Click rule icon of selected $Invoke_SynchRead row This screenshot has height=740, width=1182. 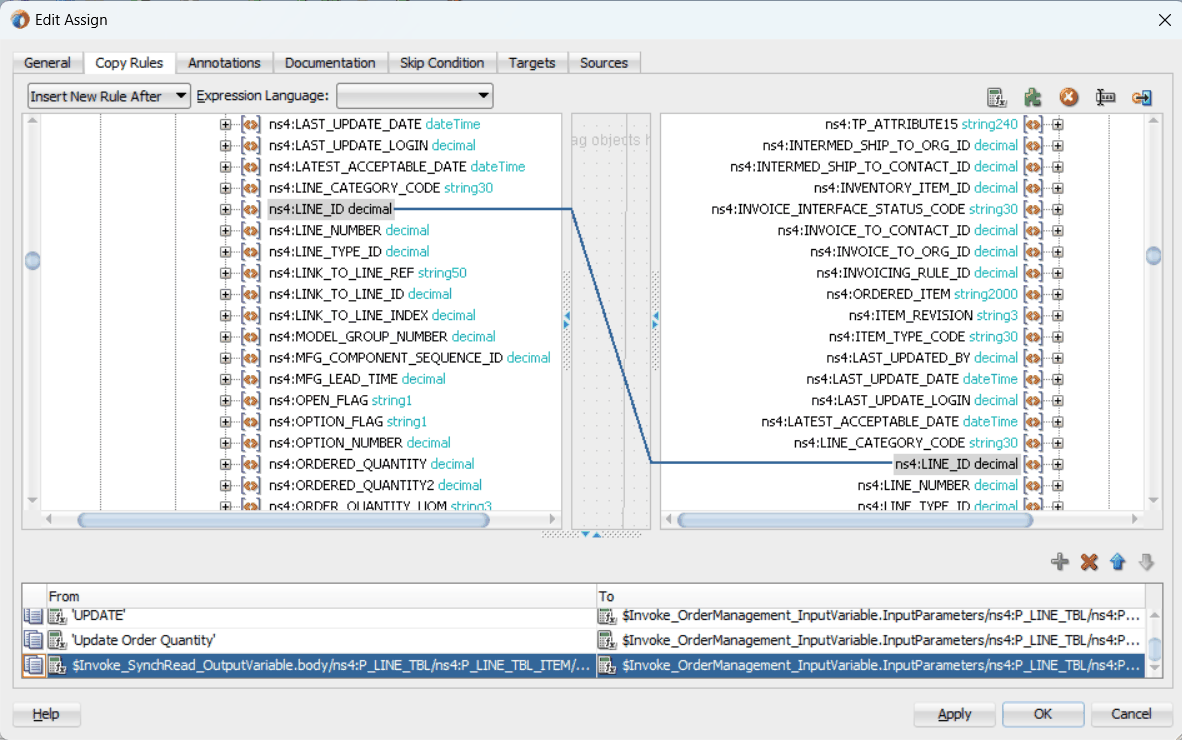coord(33,665)
